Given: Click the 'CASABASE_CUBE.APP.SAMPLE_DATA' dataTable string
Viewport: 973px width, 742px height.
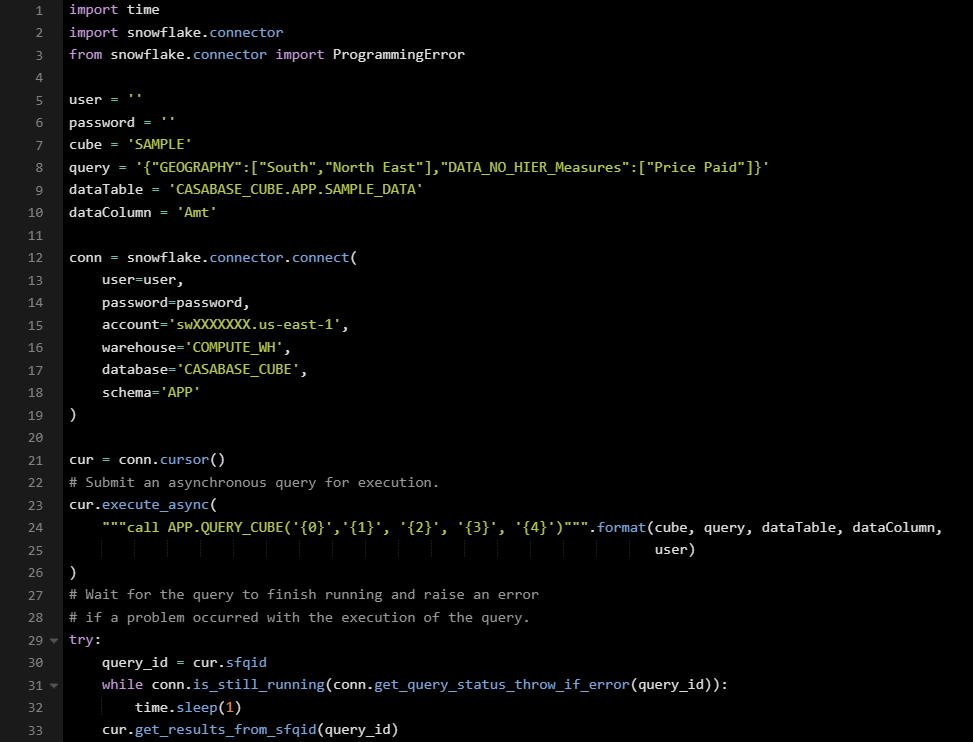Looking at the screenshot, I should point(296,190).
